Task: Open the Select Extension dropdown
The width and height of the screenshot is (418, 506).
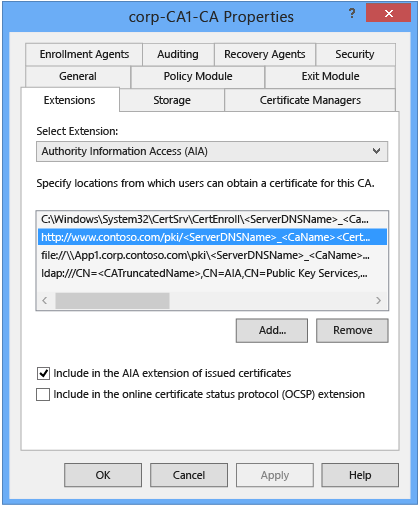Action: (212, 151)
